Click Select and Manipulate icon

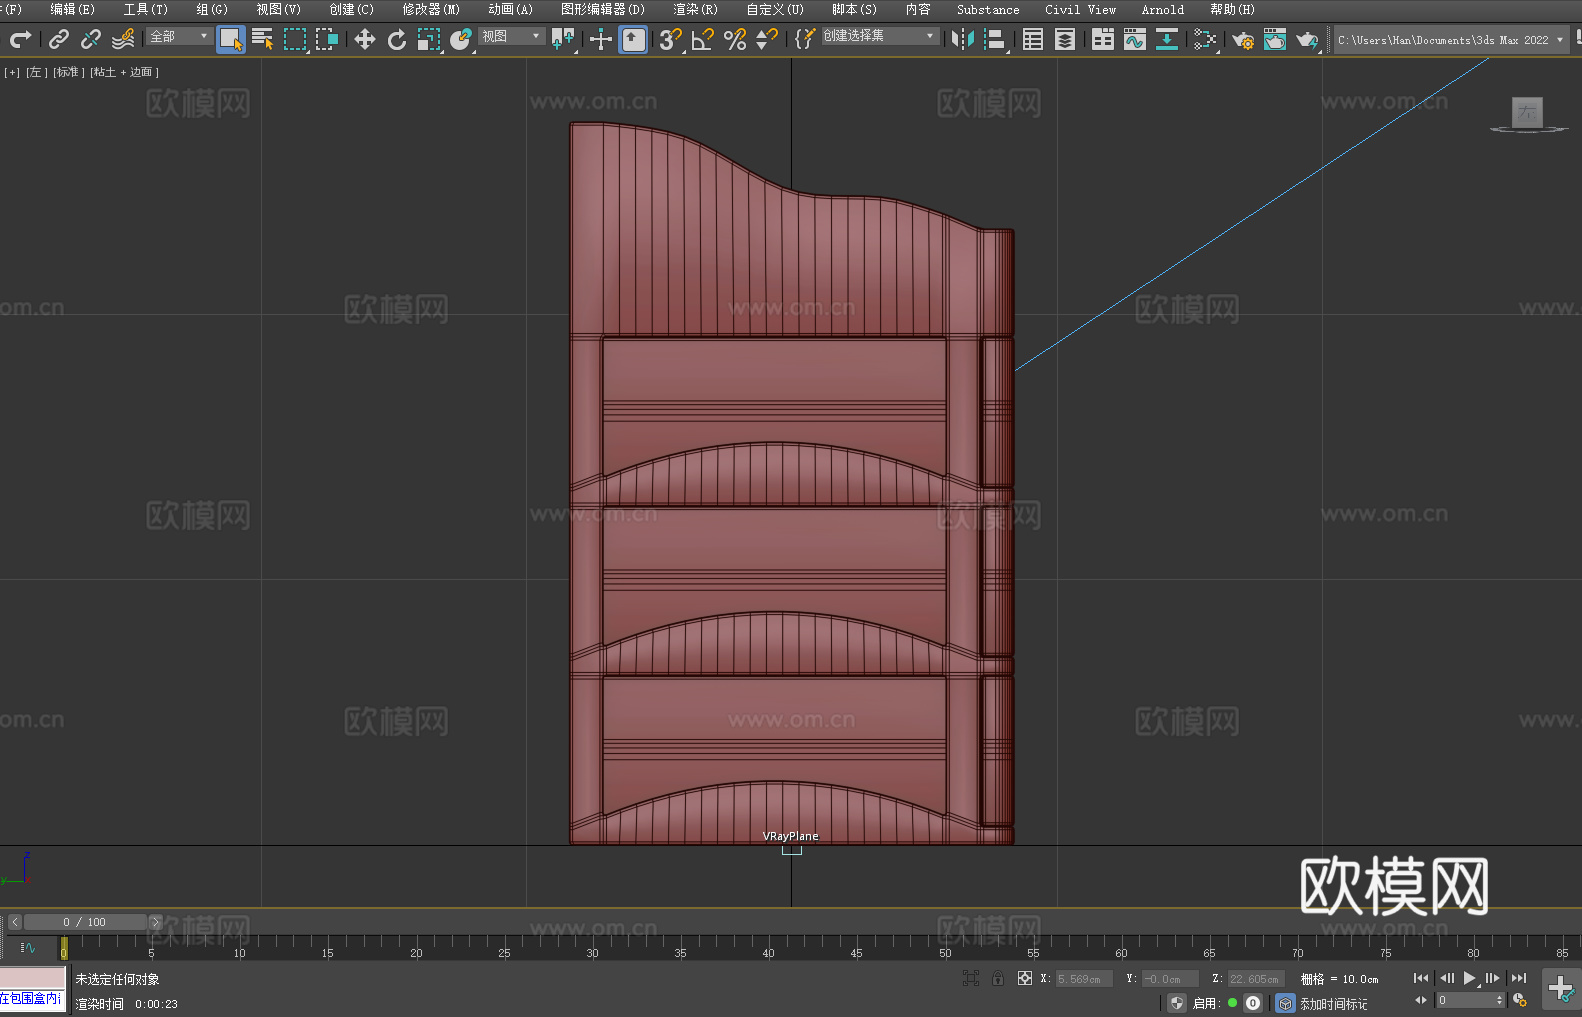click(x=601, y=39)
